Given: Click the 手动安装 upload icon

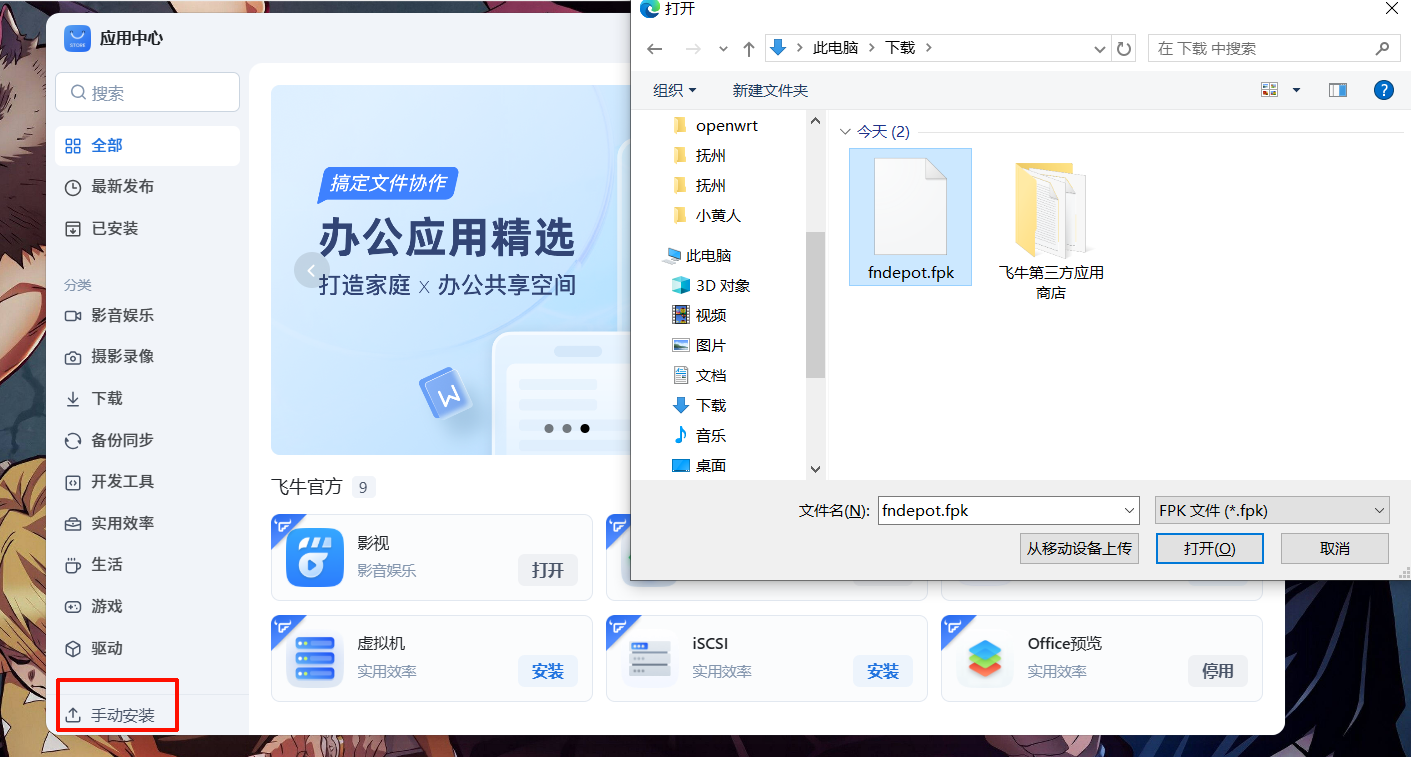Looking at the screenshot, I should [73, 716].
